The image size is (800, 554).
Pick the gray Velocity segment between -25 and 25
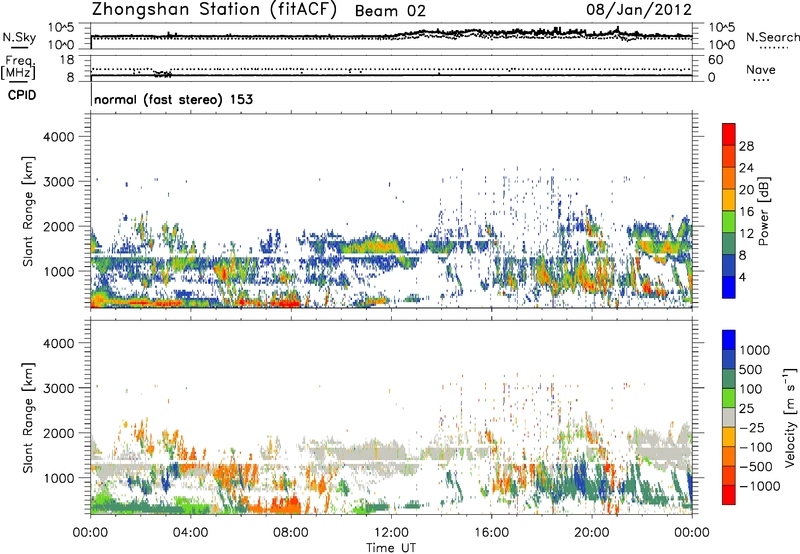click(729, 417)
